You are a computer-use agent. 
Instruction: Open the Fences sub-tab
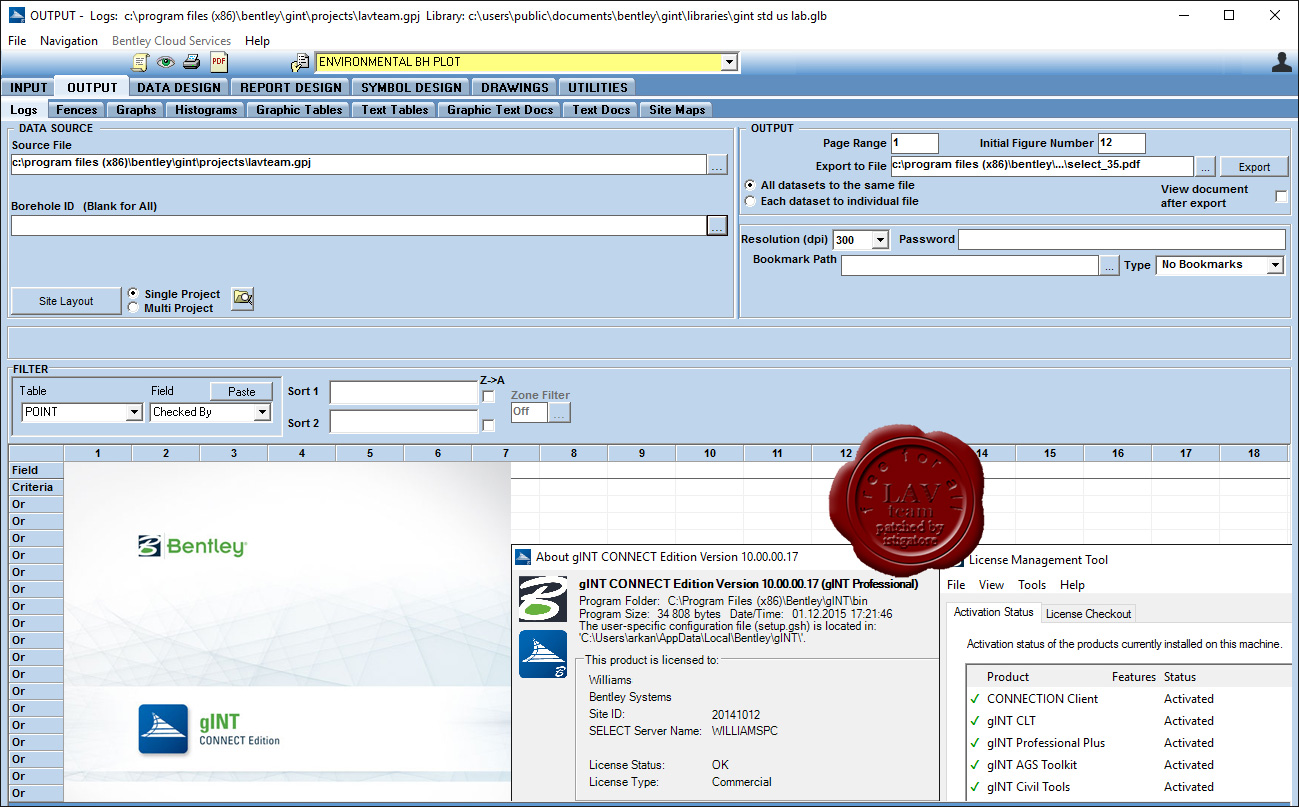tap(77, 110)
